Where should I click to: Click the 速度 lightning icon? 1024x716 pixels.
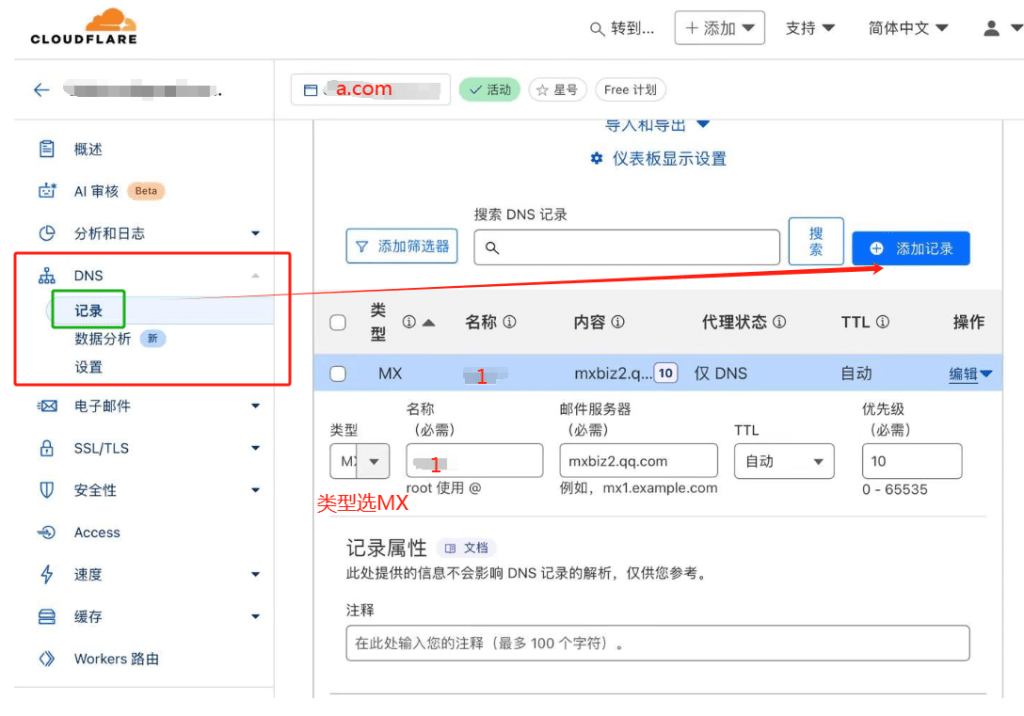[47, 574]
